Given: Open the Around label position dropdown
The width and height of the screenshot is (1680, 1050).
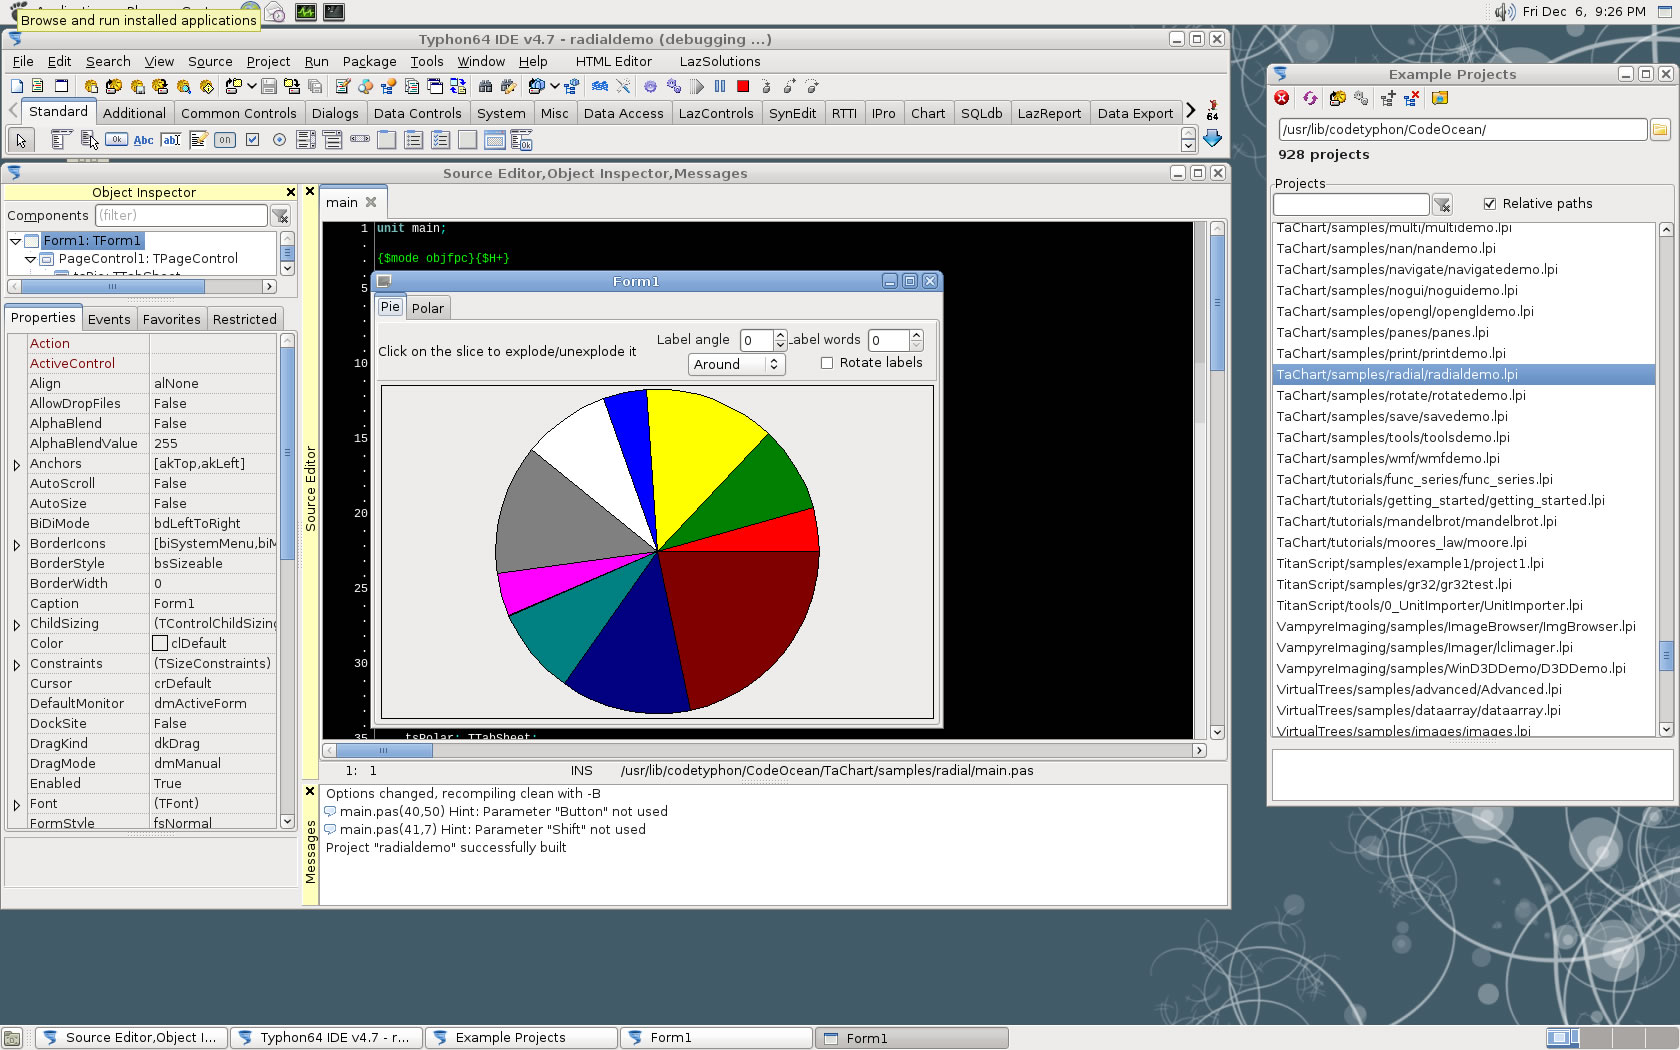Looking at the screenshot, I should pos(737,364).
